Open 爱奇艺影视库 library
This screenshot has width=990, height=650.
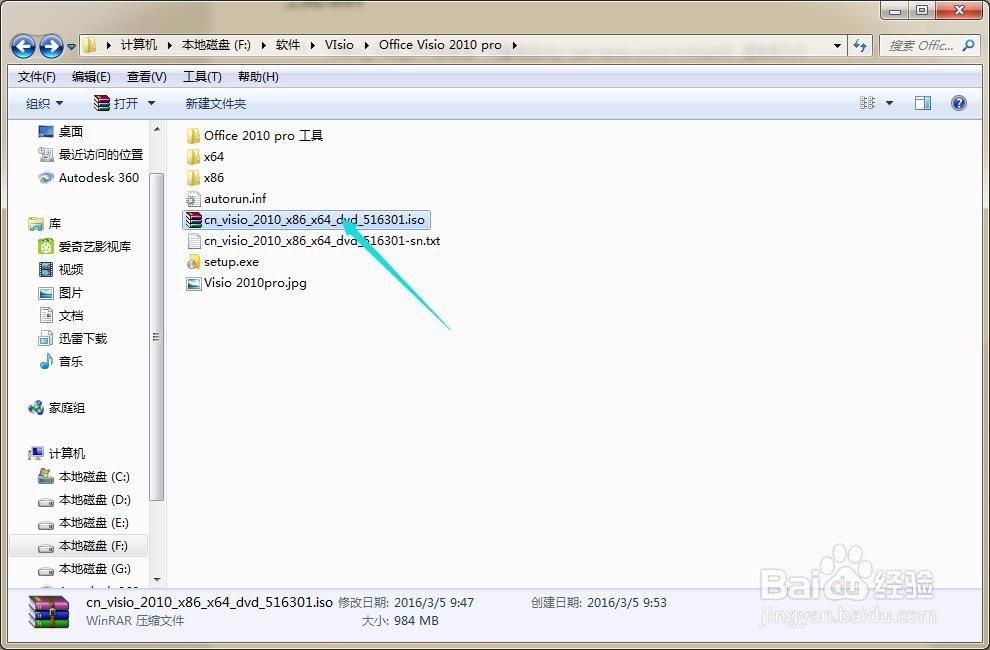[85, 246]
